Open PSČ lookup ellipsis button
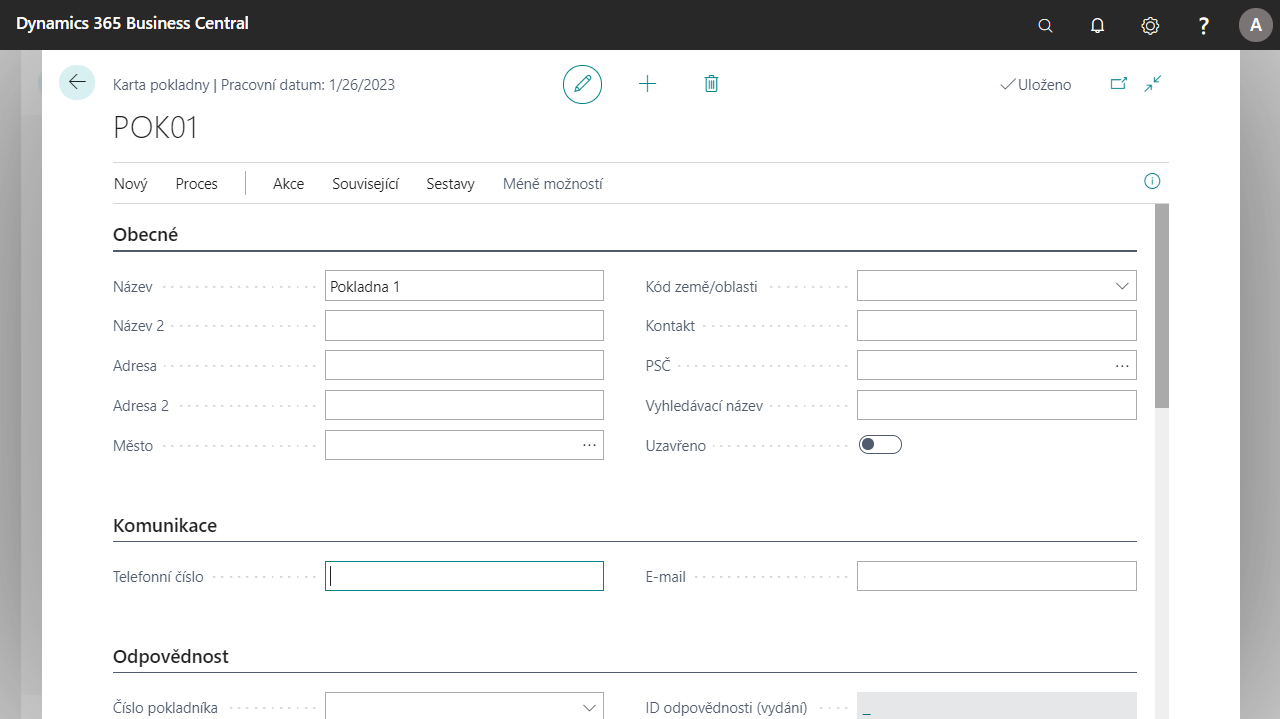Screen dimensions: 1280x719 tap(1122, 366)
